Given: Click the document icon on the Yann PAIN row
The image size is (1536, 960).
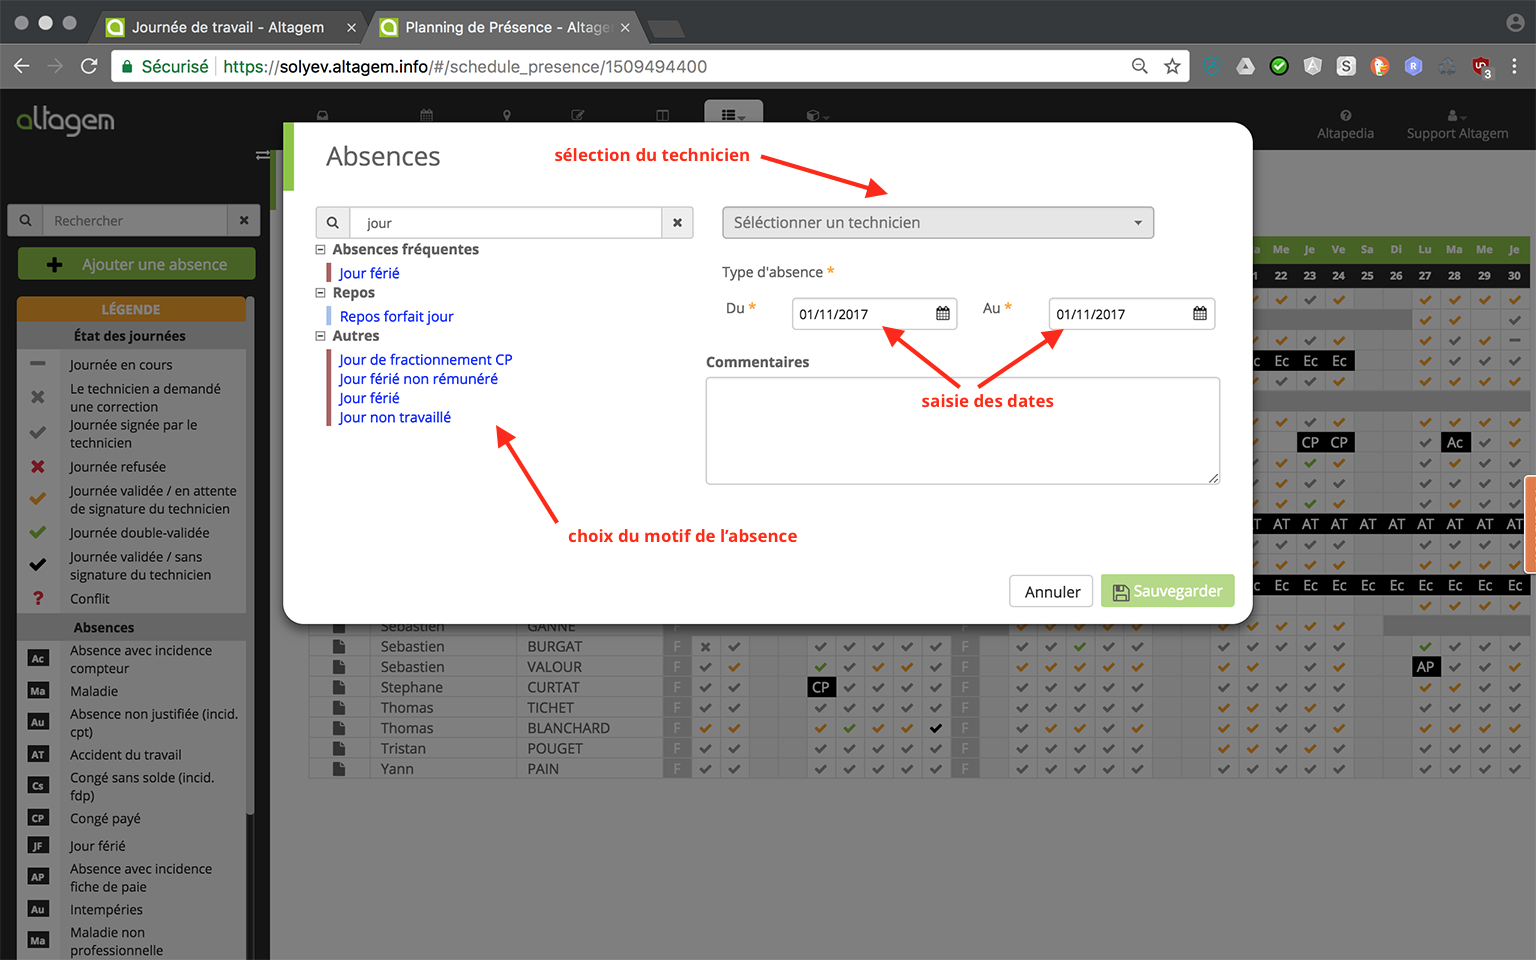Looking at the screenshot, I should [339, 769].
